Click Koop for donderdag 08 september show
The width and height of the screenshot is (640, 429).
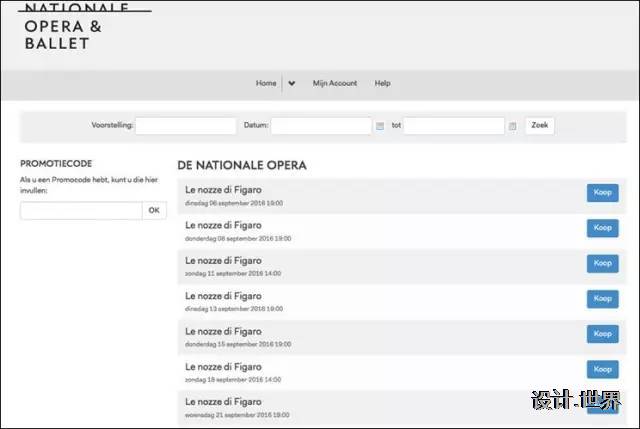coord(602,228)
